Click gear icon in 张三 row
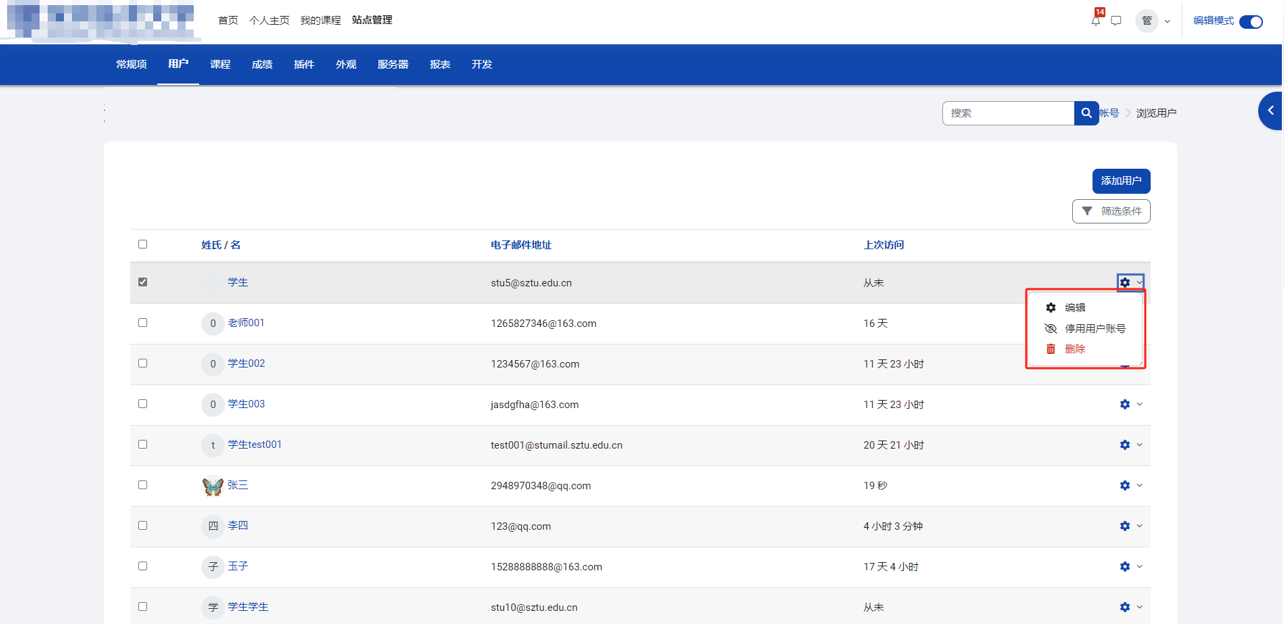 pyautogui.click(x=1125, y=485)
